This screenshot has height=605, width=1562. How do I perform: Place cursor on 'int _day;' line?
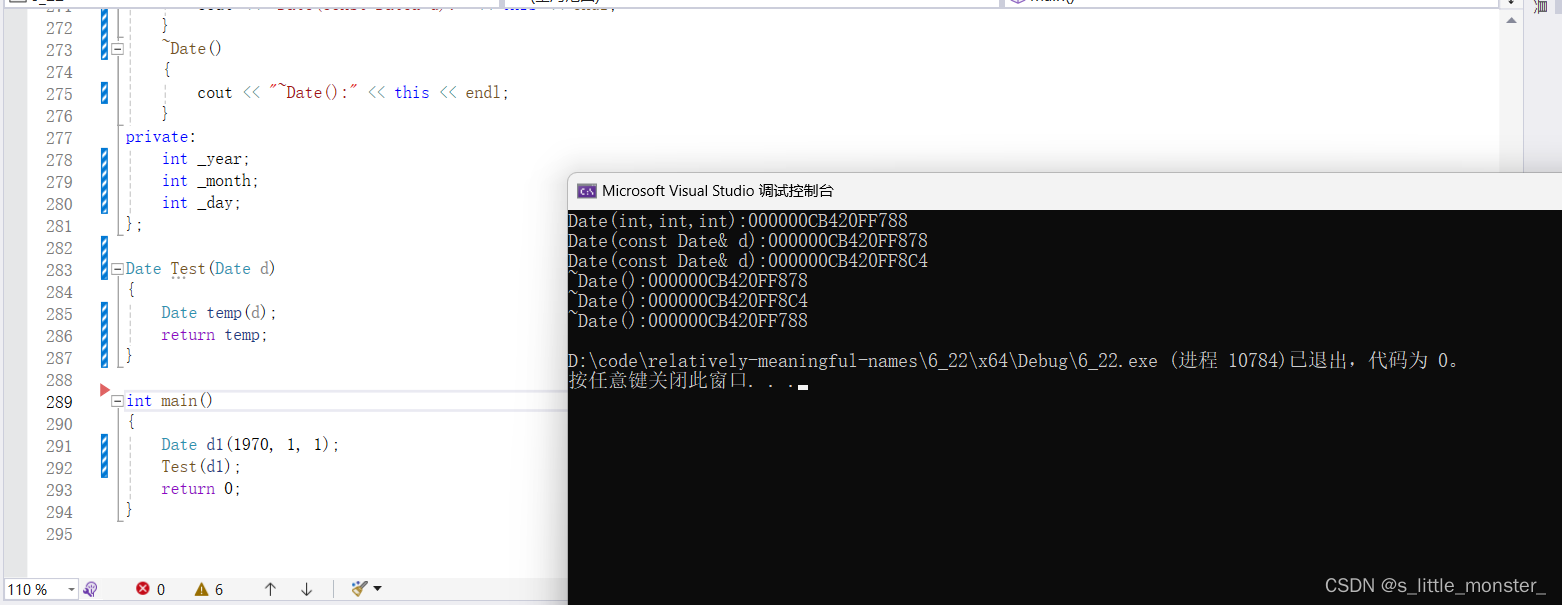point(202,202)
